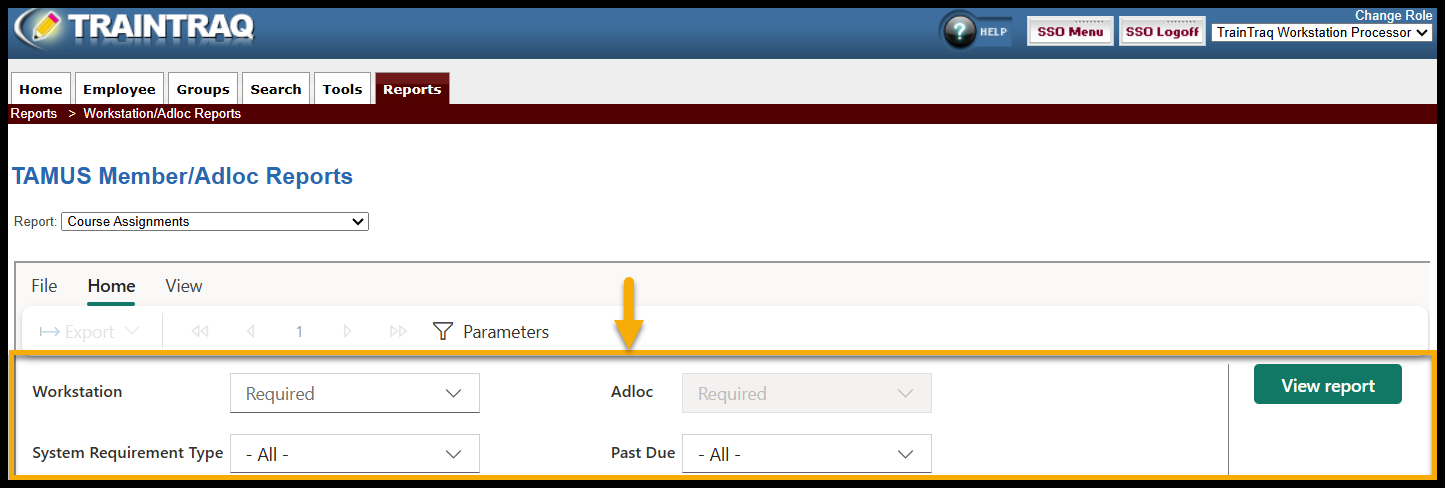This screenshot has height=488, width=1445.
Task: Switch to the Employee tab
Action: pos(119,89)
